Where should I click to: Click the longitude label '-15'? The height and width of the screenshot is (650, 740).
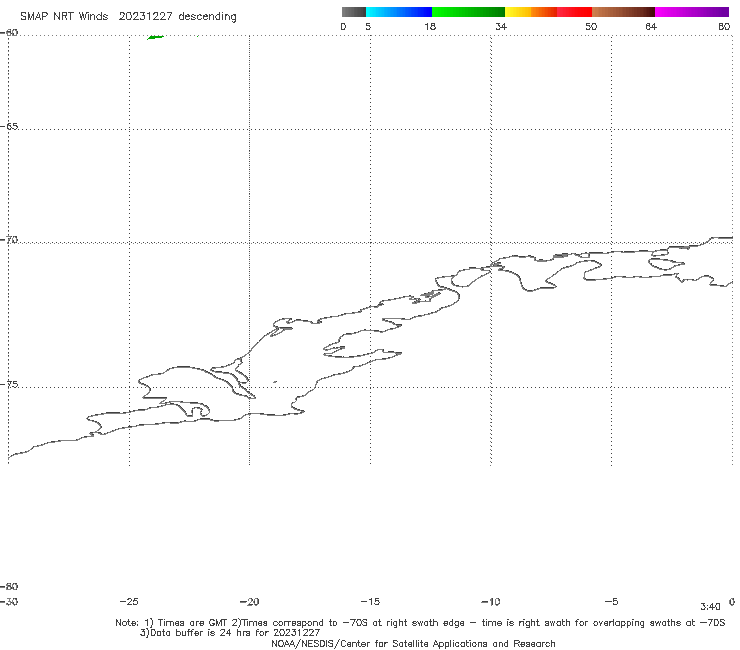tap(370, 601)
